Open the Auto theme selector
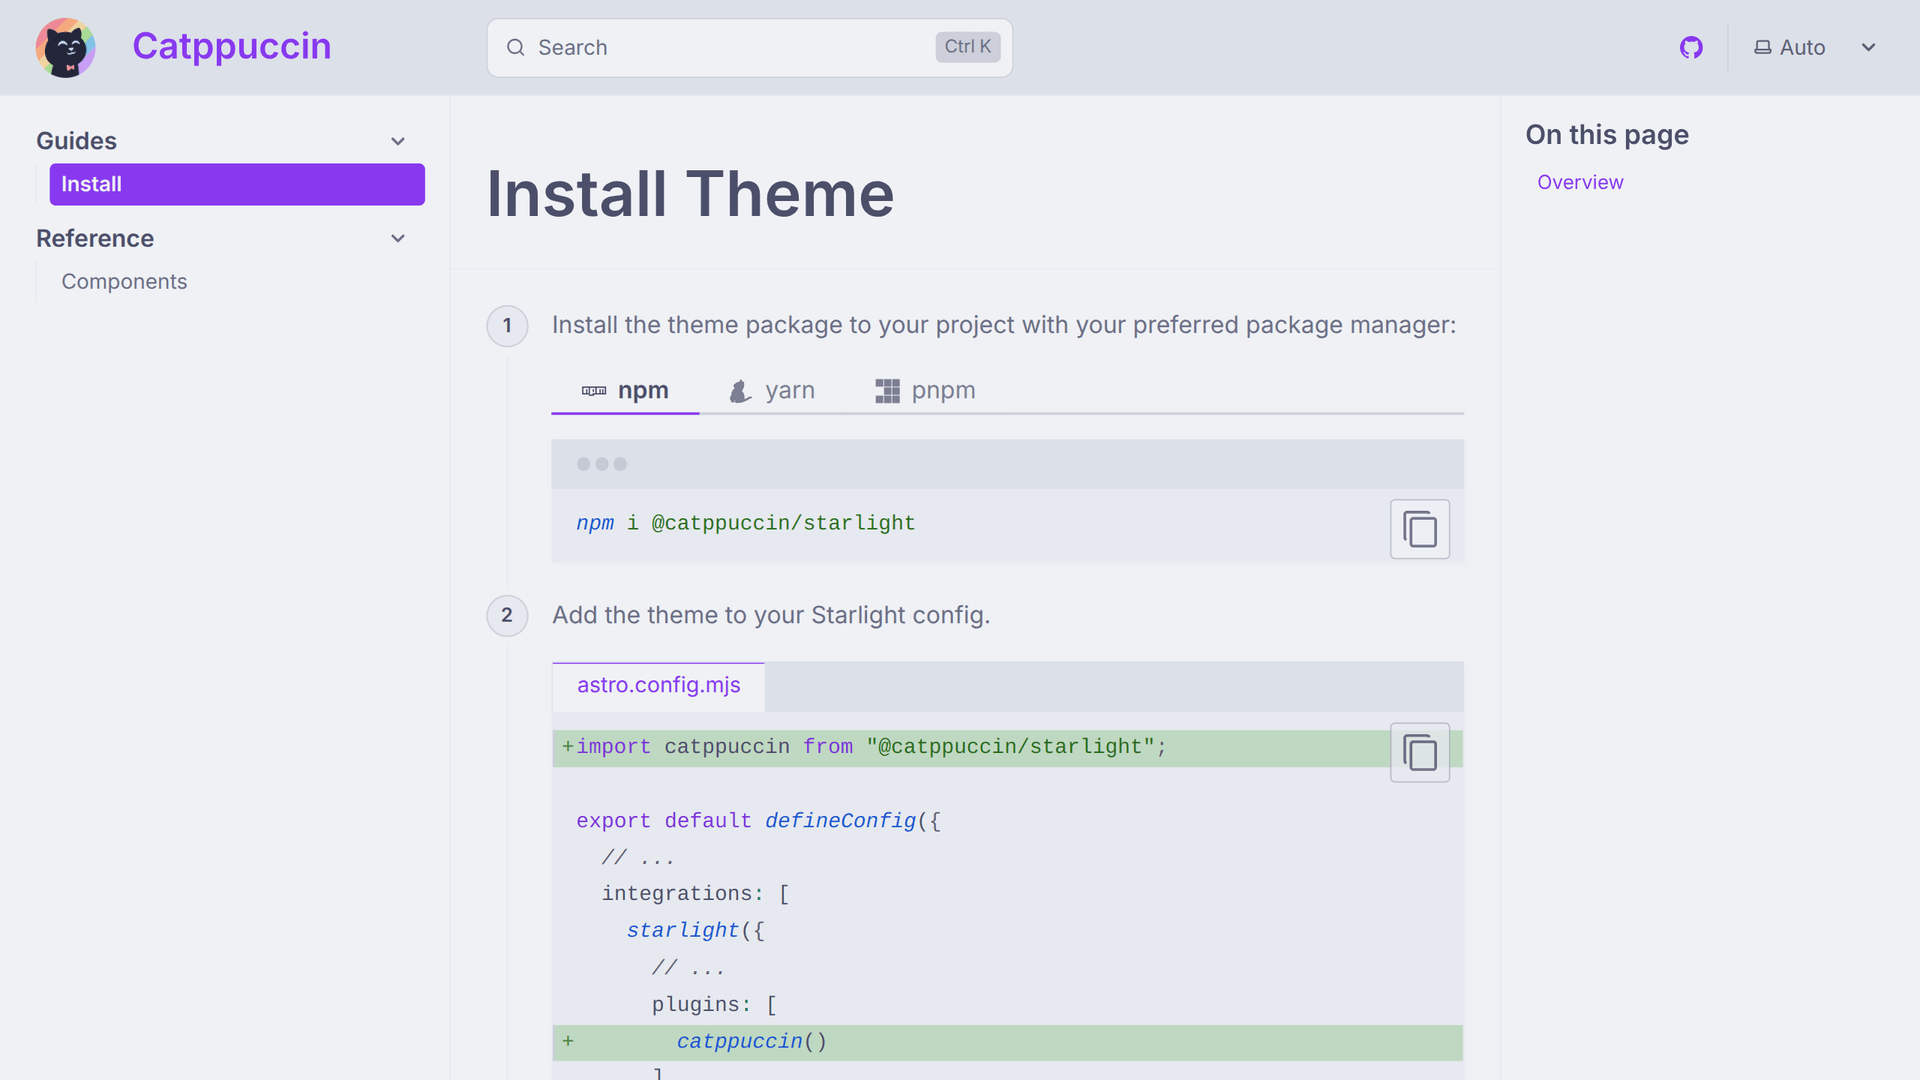Viewport: 1920px width, 1080px height. click(x=1815, y=47)
